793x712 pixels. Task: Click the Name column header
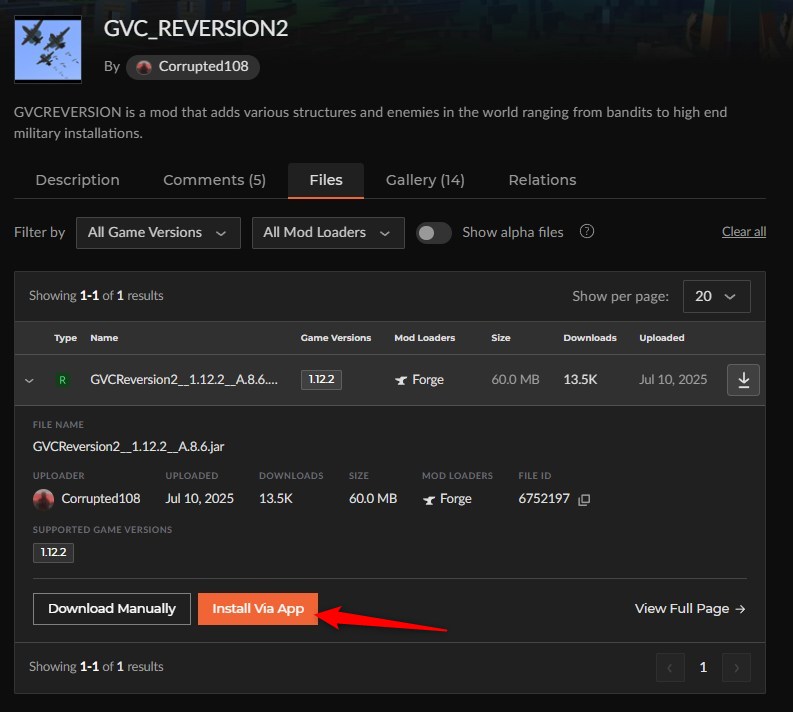104,338
